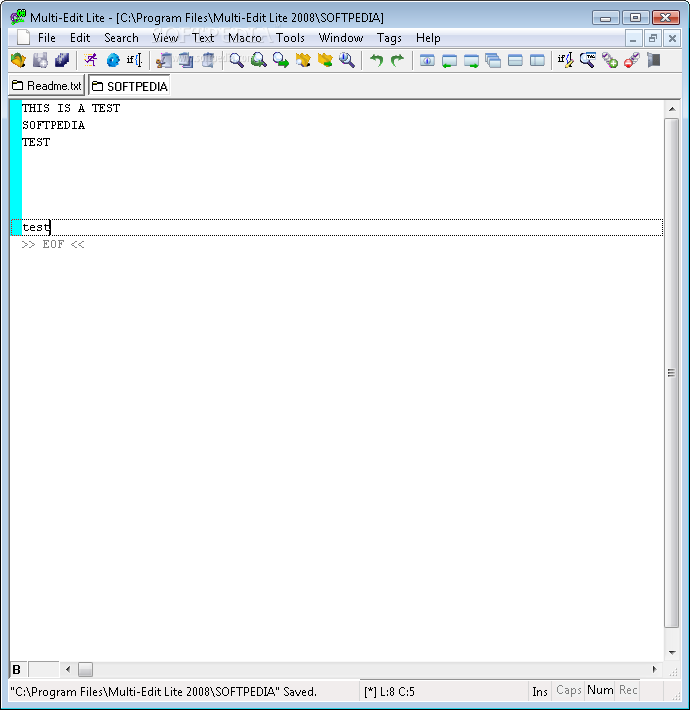
Task: Click the B button at bottom left
Action: pos(17,669)
